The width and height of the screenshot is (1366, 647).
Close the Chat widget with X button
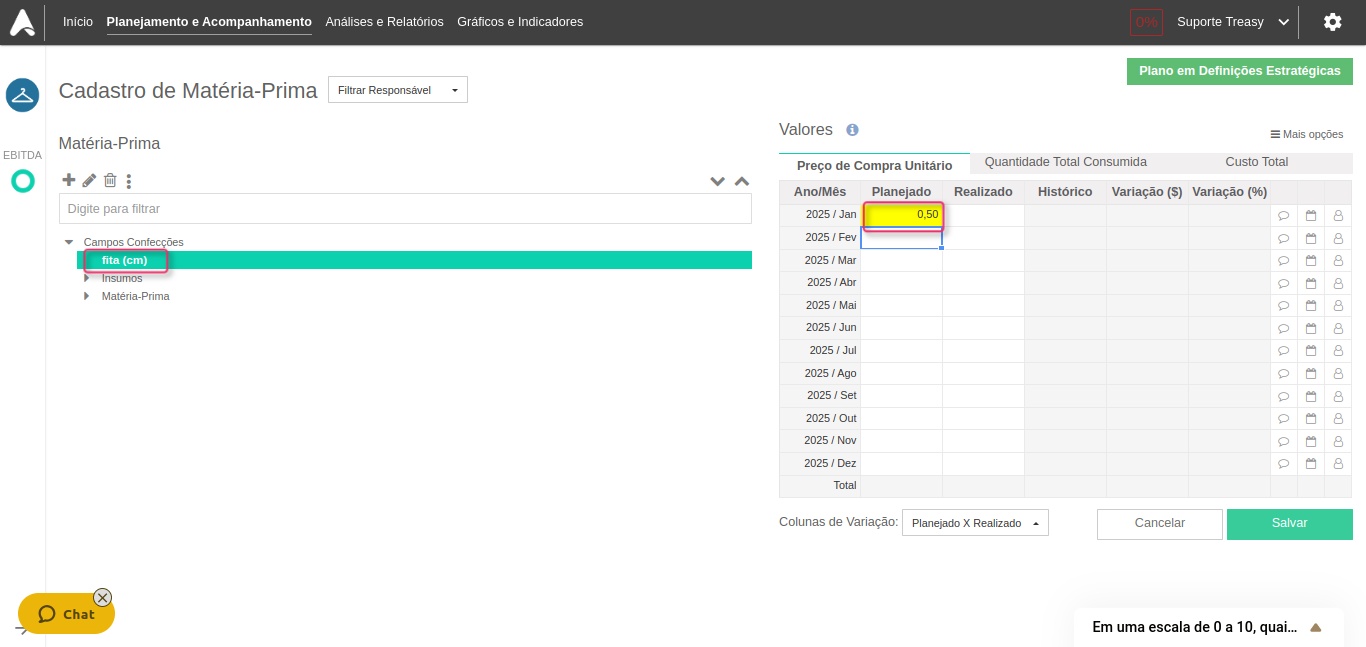(x=102, y=597)
